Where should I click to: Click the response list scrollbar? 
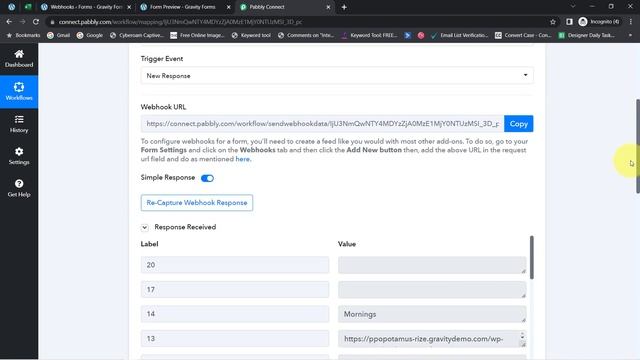click(x=531, y=257)
